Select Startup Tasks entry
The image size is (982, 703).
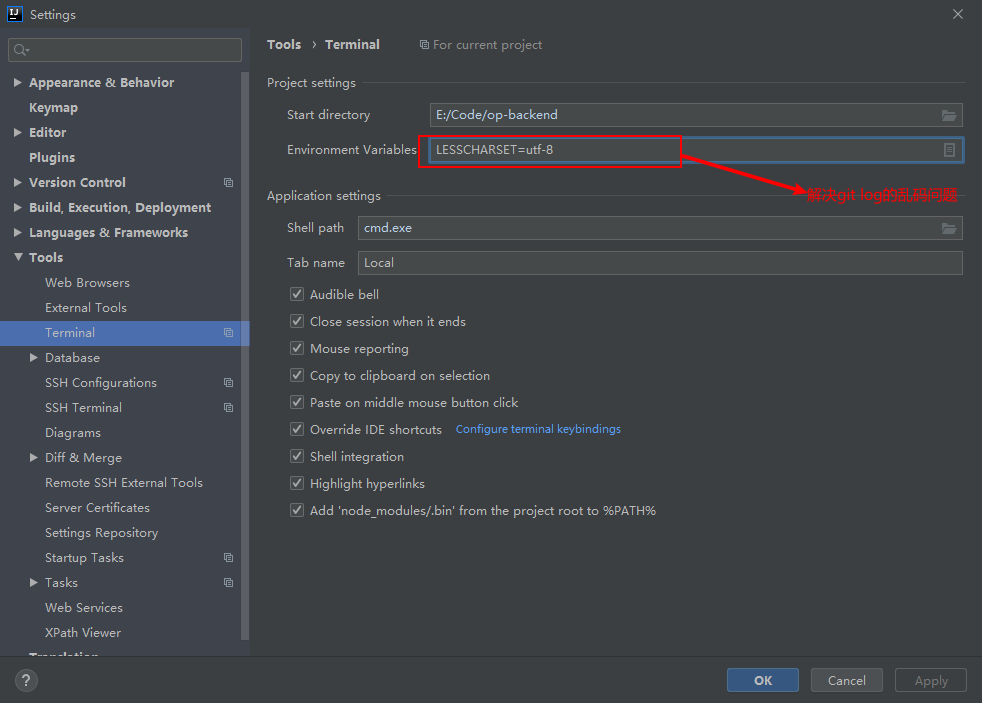tap(84, 558)
